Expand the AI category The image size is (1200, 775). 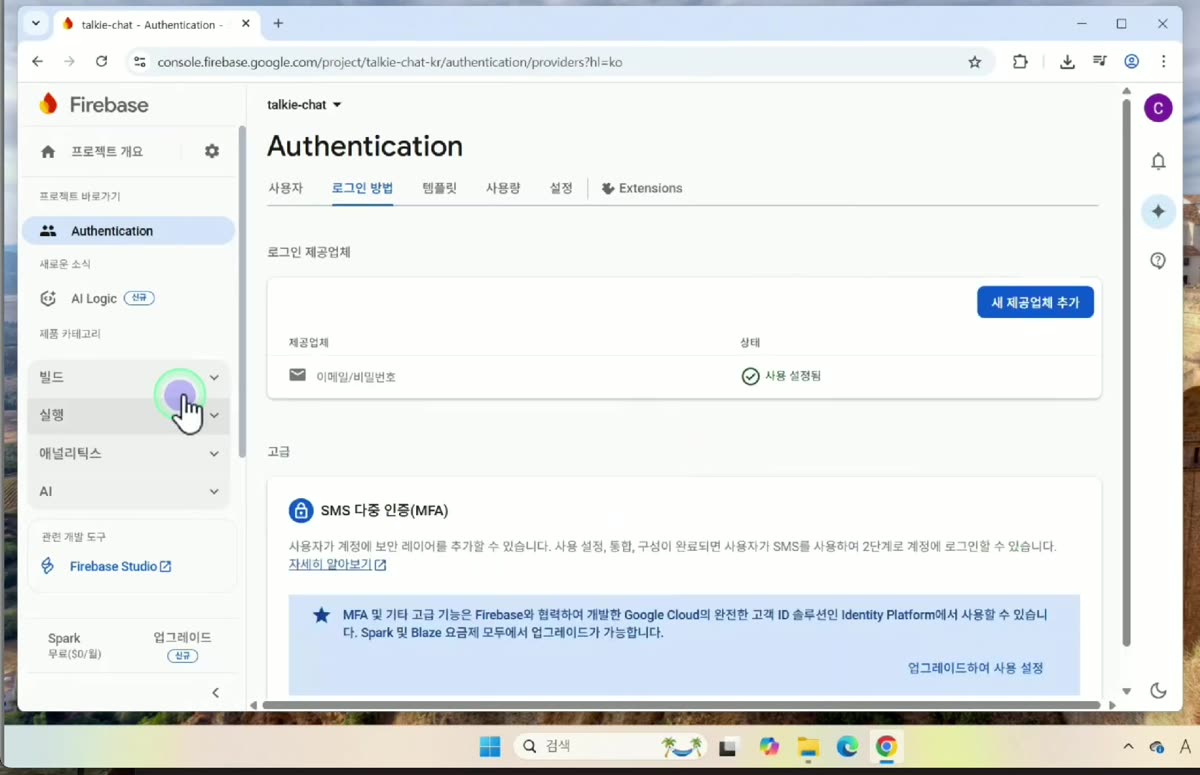pyautogui.click(x=129, y=491)
